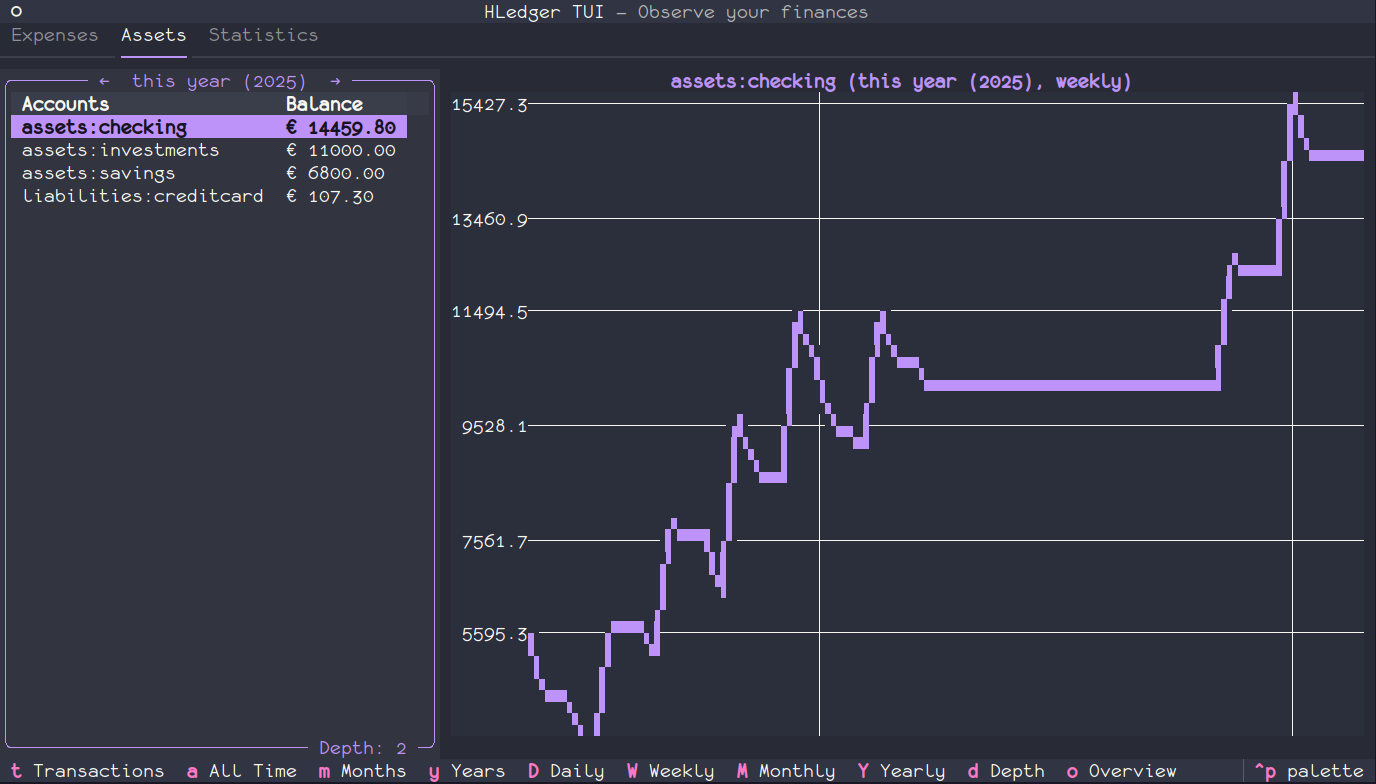Switch to the Expenses tab
1376x784 pixels.
tap(55, 34)
